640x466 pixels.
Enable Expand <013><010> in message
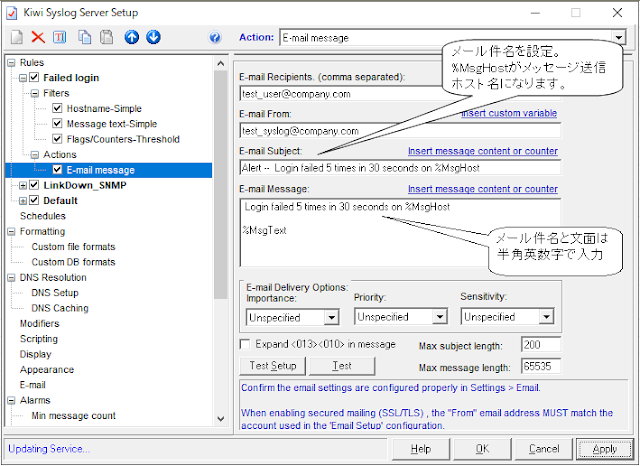245,344
